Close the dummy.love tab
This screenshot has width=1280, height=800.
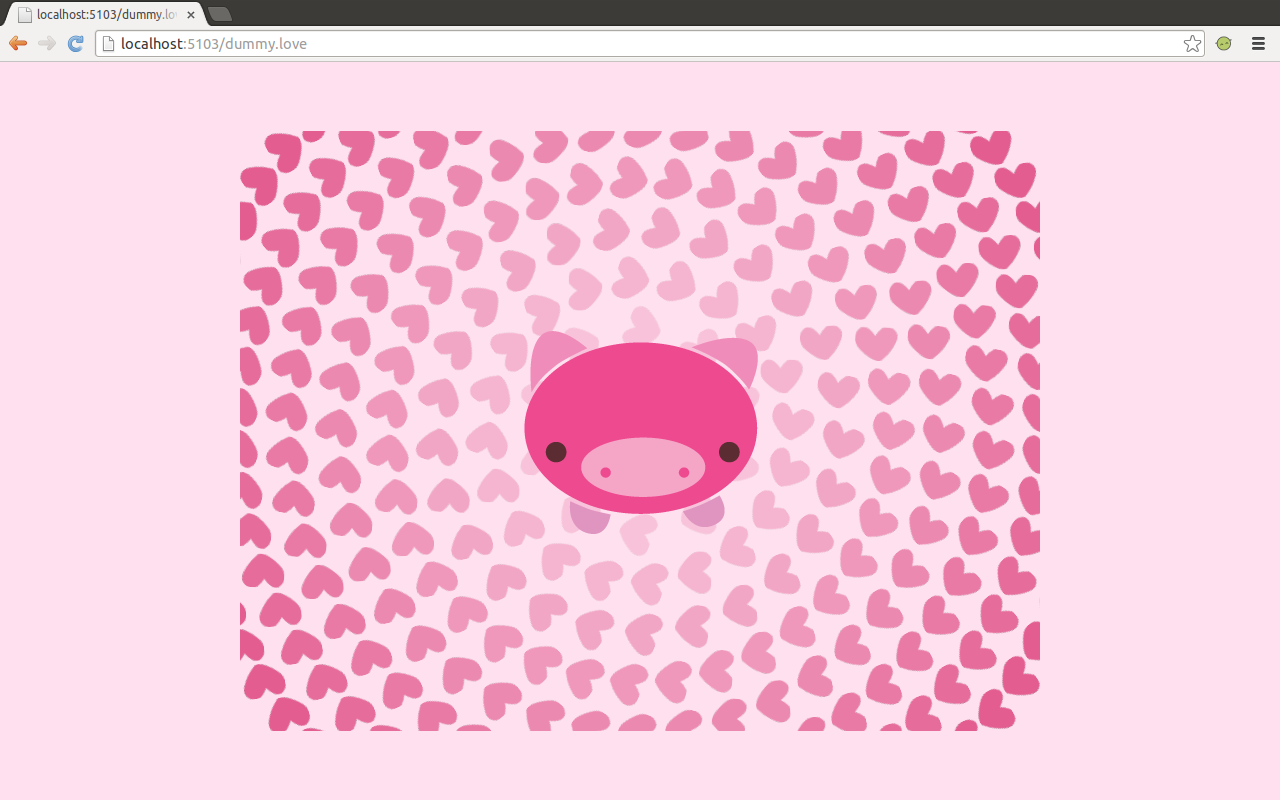point(189,14)
